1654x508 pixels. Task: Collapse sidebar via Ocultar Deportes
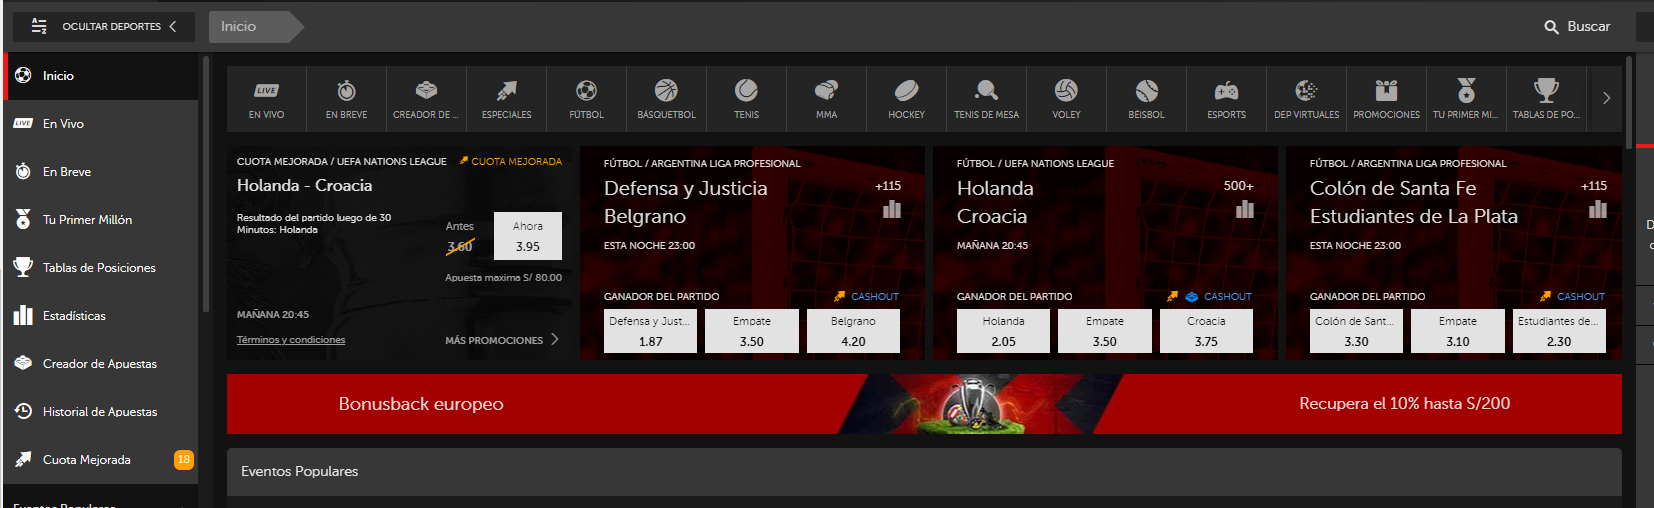pos(103,26)
